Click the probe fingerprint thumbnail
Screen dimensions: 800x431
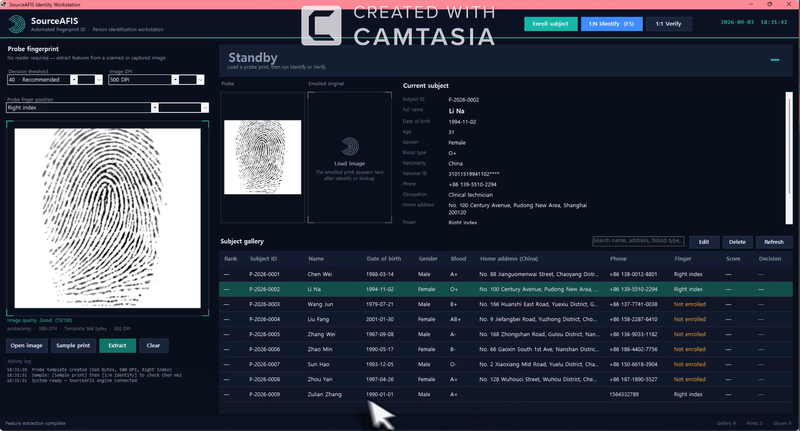tap(263, 157)
